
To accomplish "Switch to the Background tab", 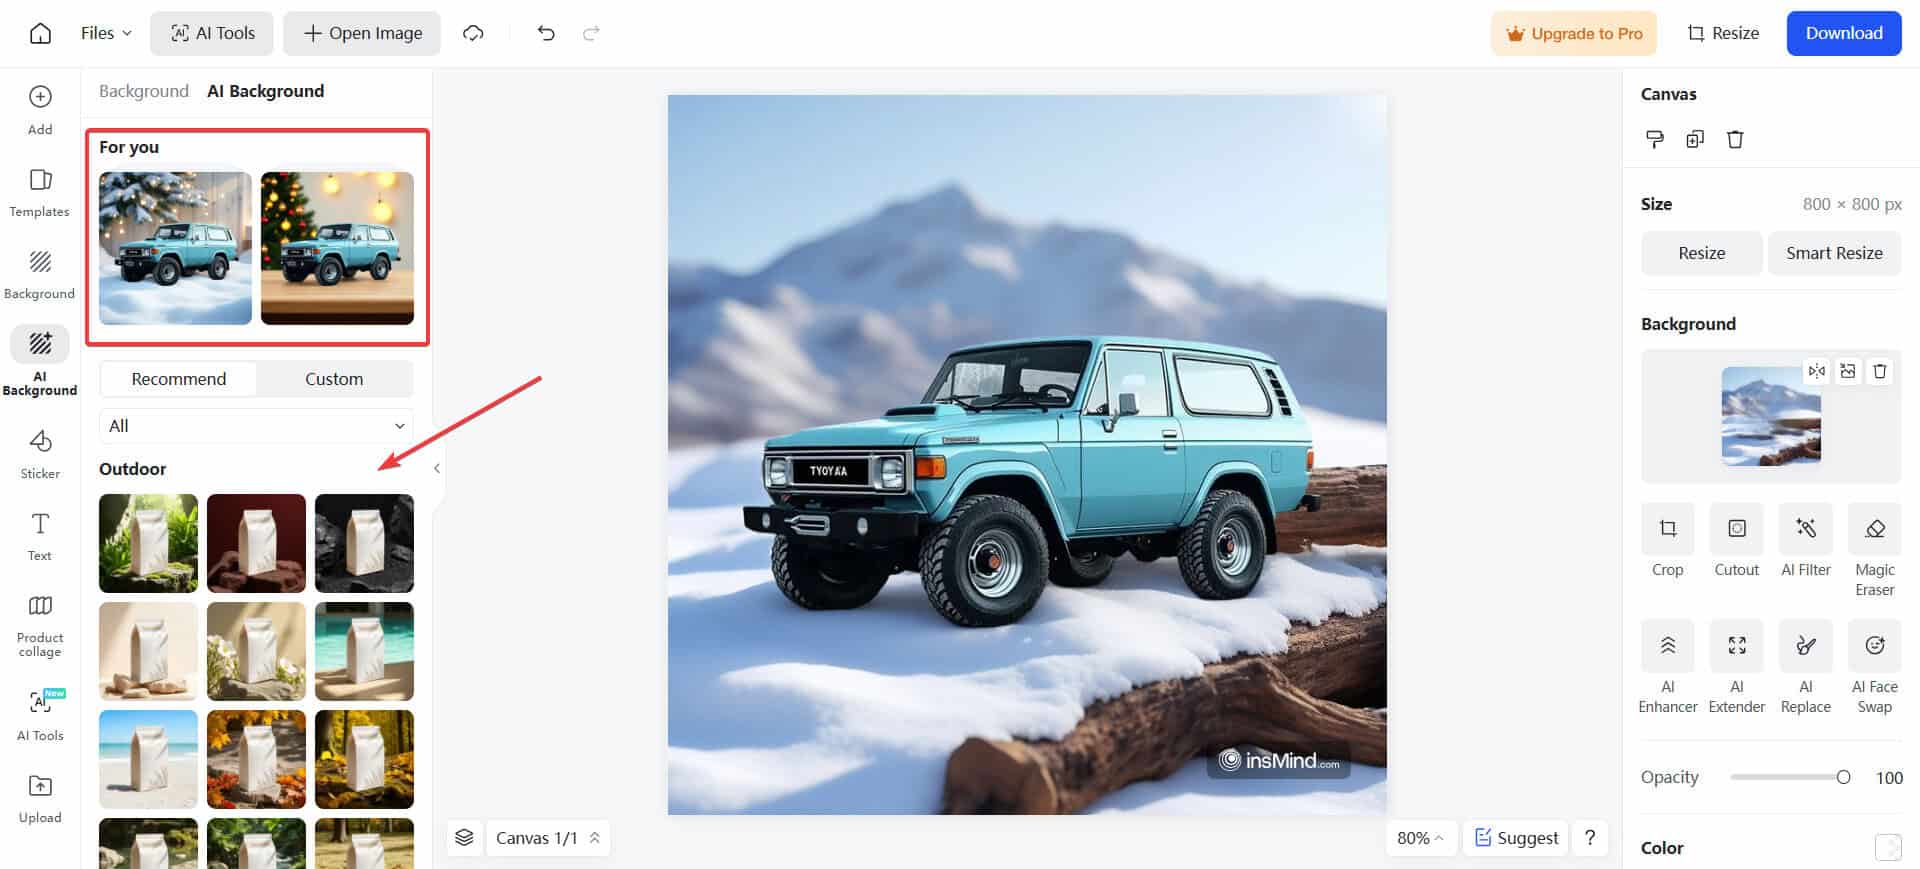I will [143, 91].
